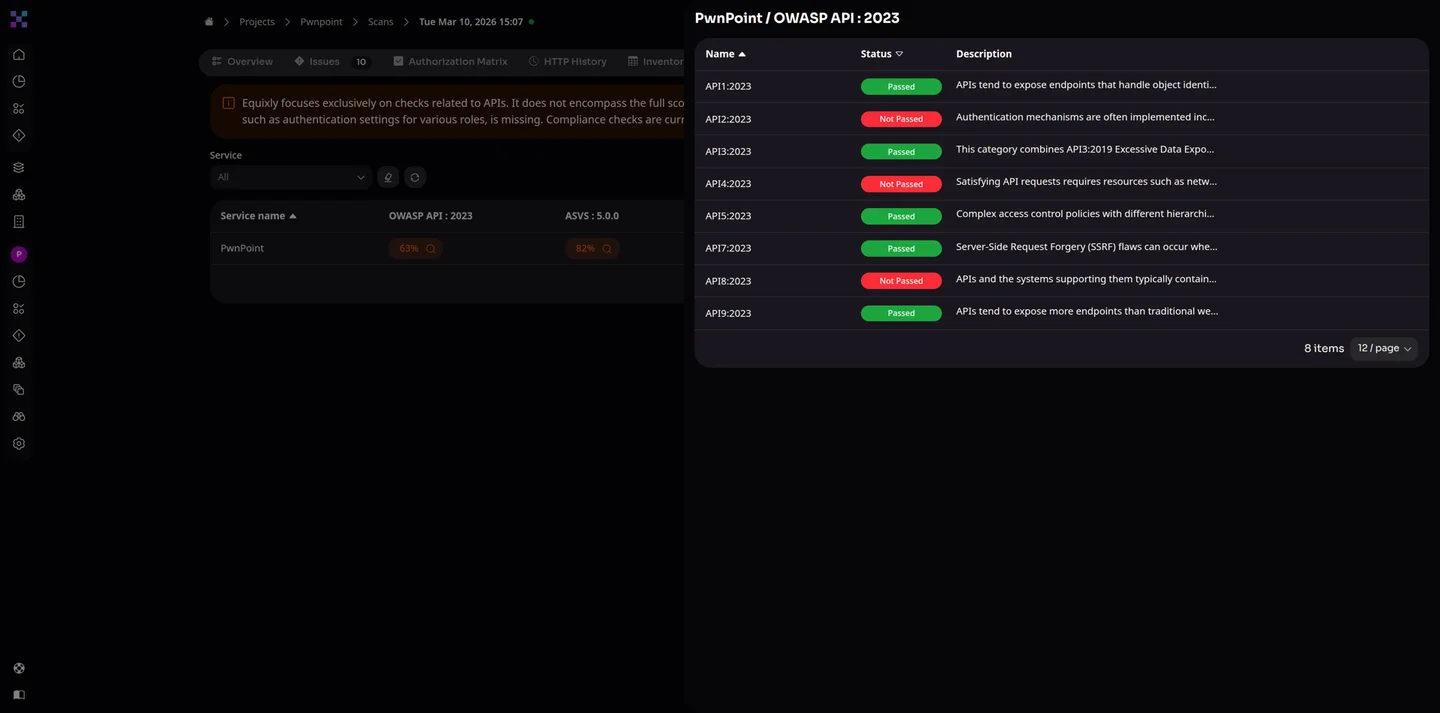Open the 12 / page size dropdown

(x=1384, y=348)
